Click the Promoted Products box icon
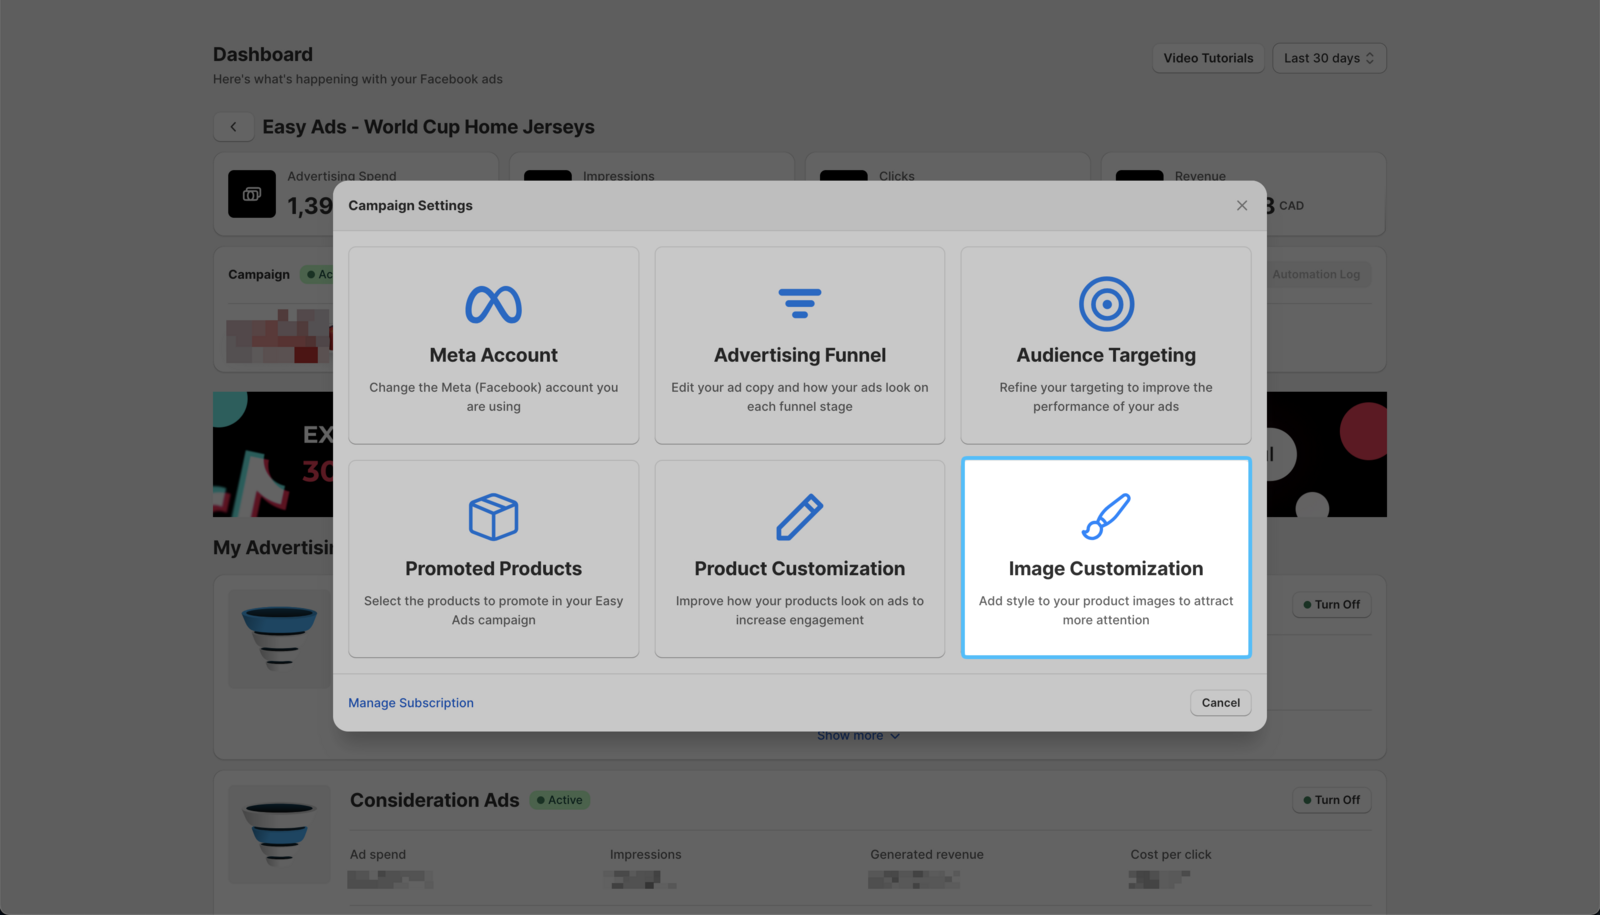Screen dimensions: 1600x915 (493, 517)
